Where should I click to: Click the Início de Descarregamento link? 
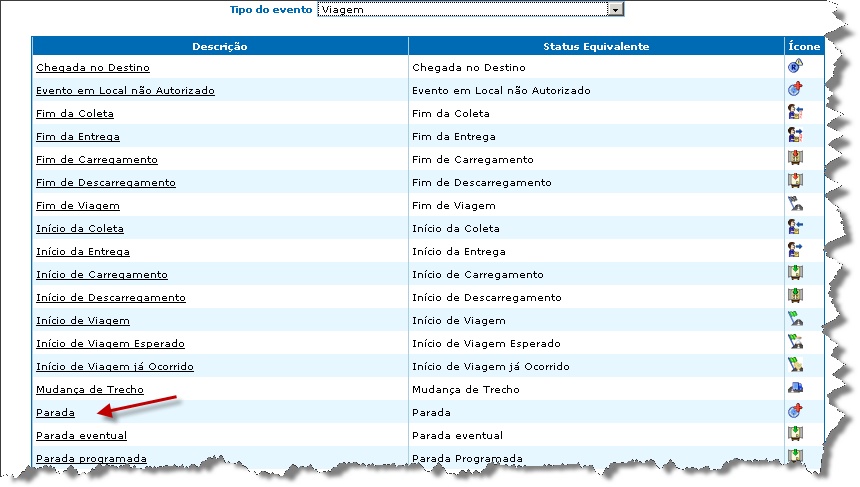(x=111, y=298)
